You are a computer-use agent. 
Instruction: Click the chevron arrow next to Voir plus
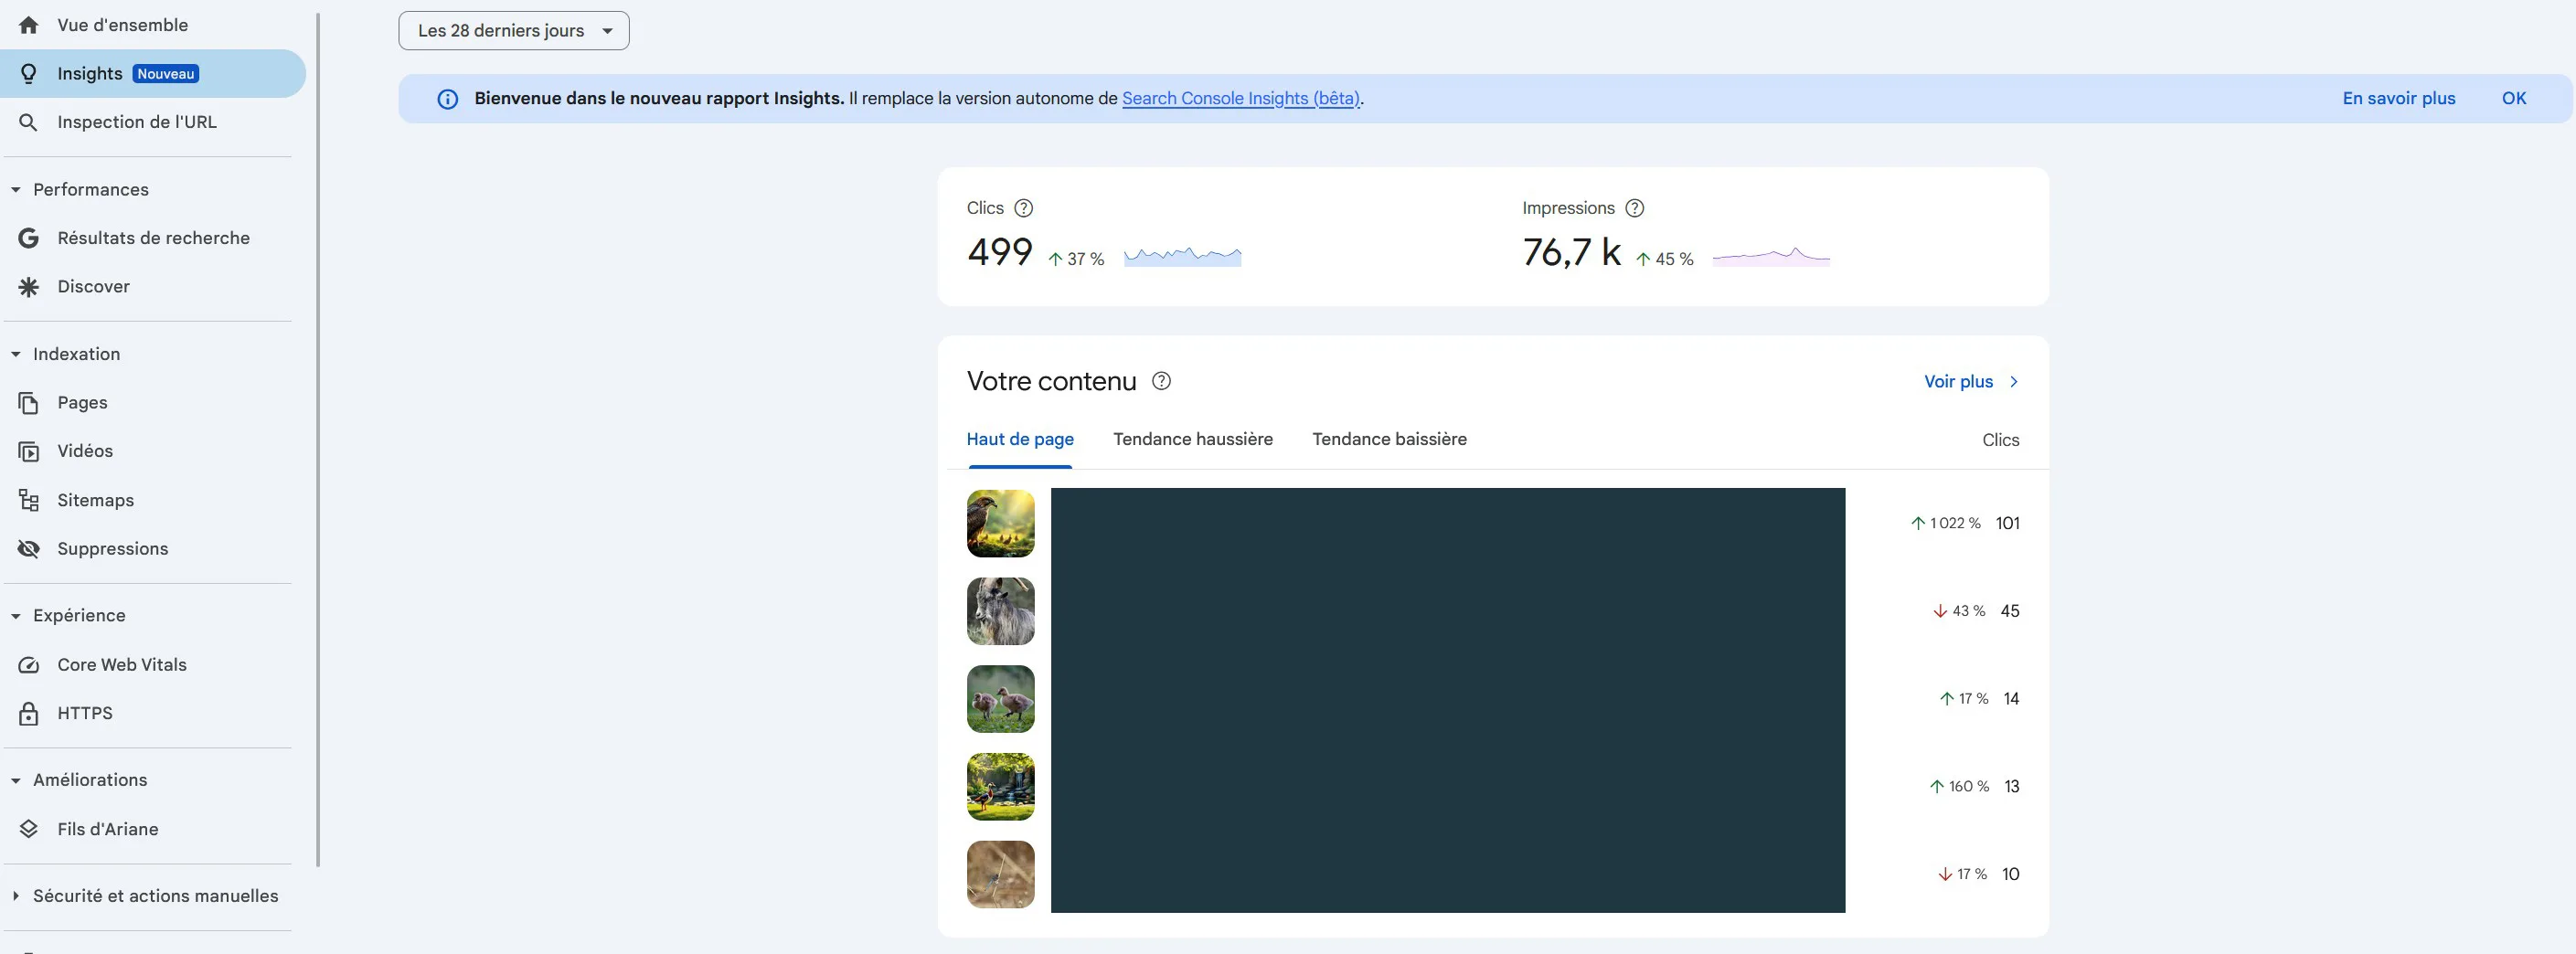[x=2013, y=382]
